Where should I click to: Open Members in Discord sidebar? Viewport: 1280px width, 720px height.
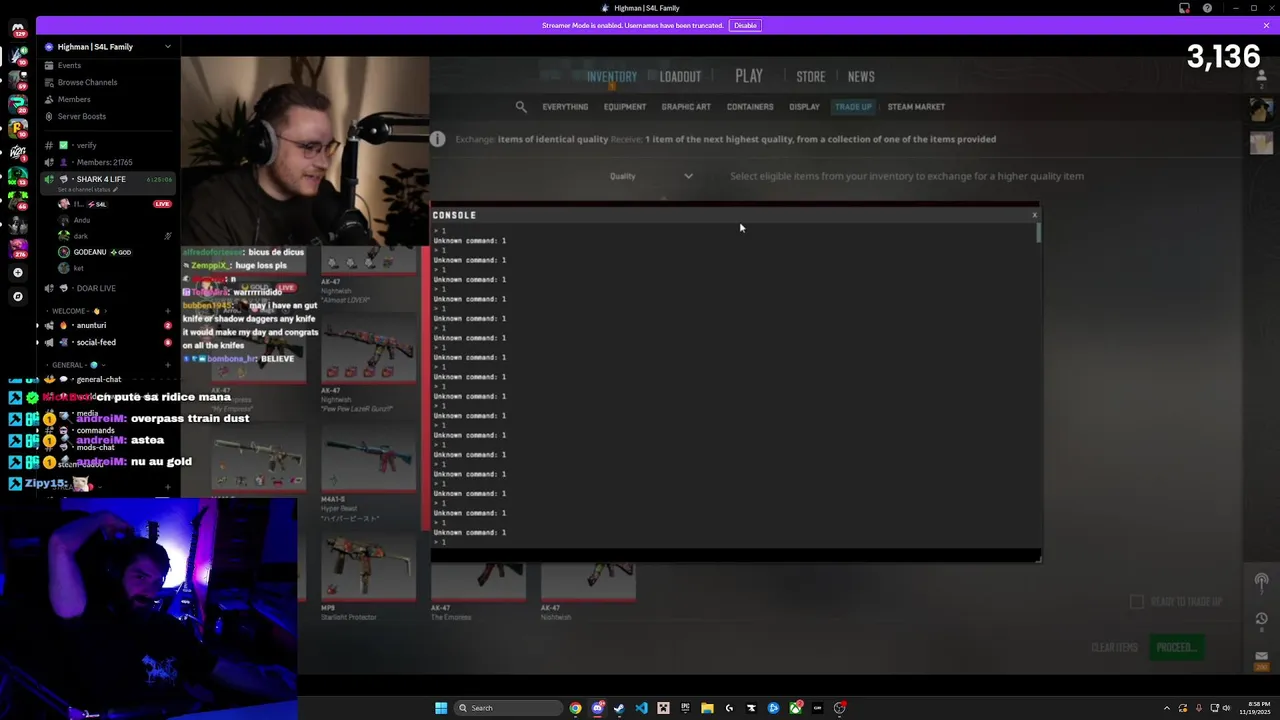[x=106, y=99]
